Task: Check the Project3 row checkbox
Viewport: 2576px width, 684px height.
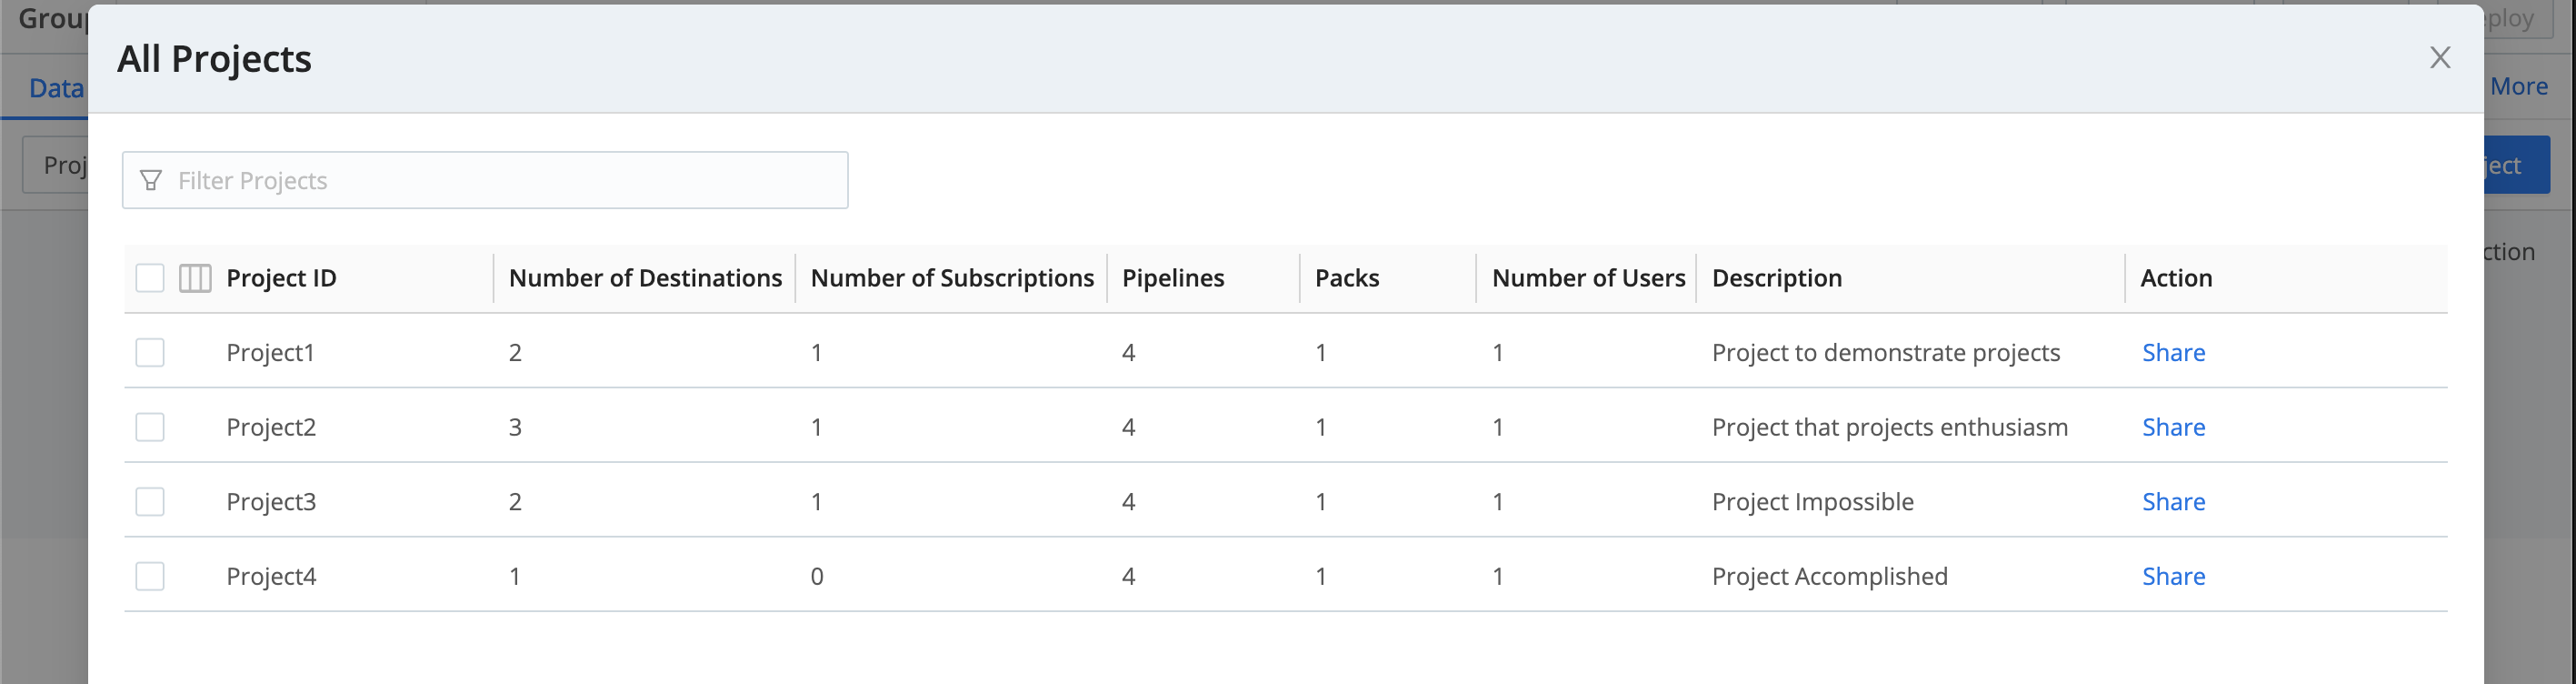Action: [x=150, y=501]
